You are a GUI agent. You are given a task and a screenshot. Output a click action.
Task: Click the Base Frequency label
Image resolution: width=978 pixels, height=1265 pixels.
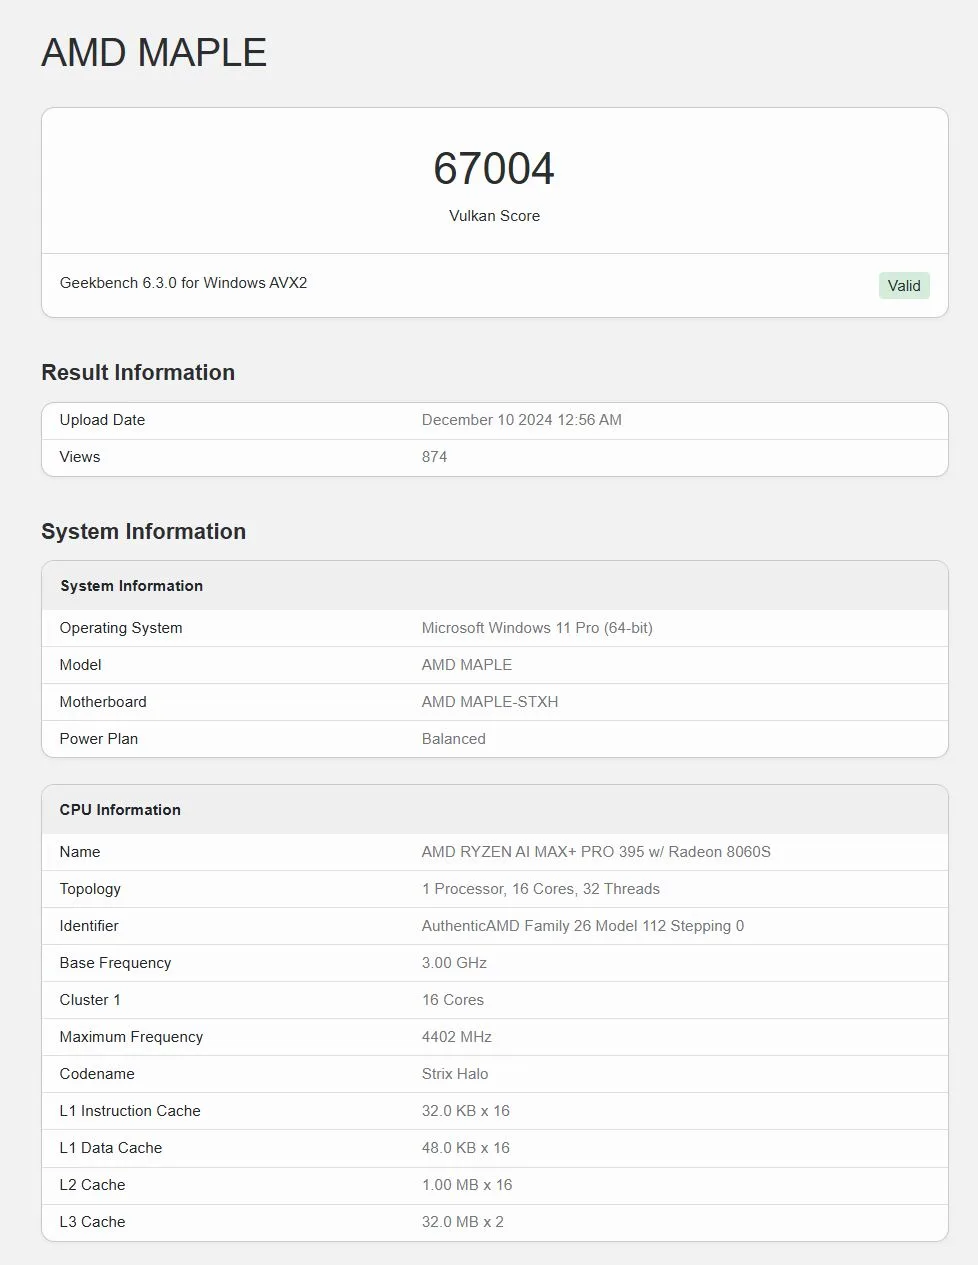(x=115, y=963)
